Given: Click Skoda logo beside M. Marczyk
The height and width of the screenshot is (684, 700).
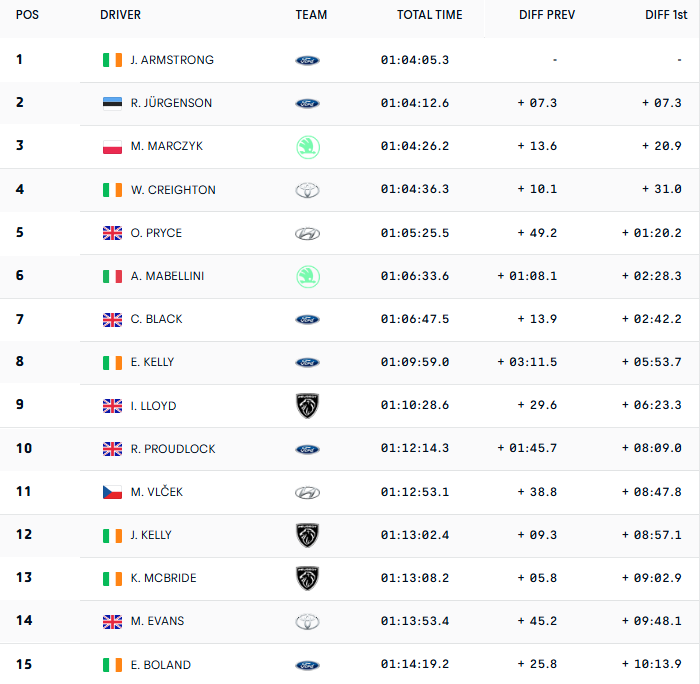Looking at the screenshot, I should [x=307, y=147].
